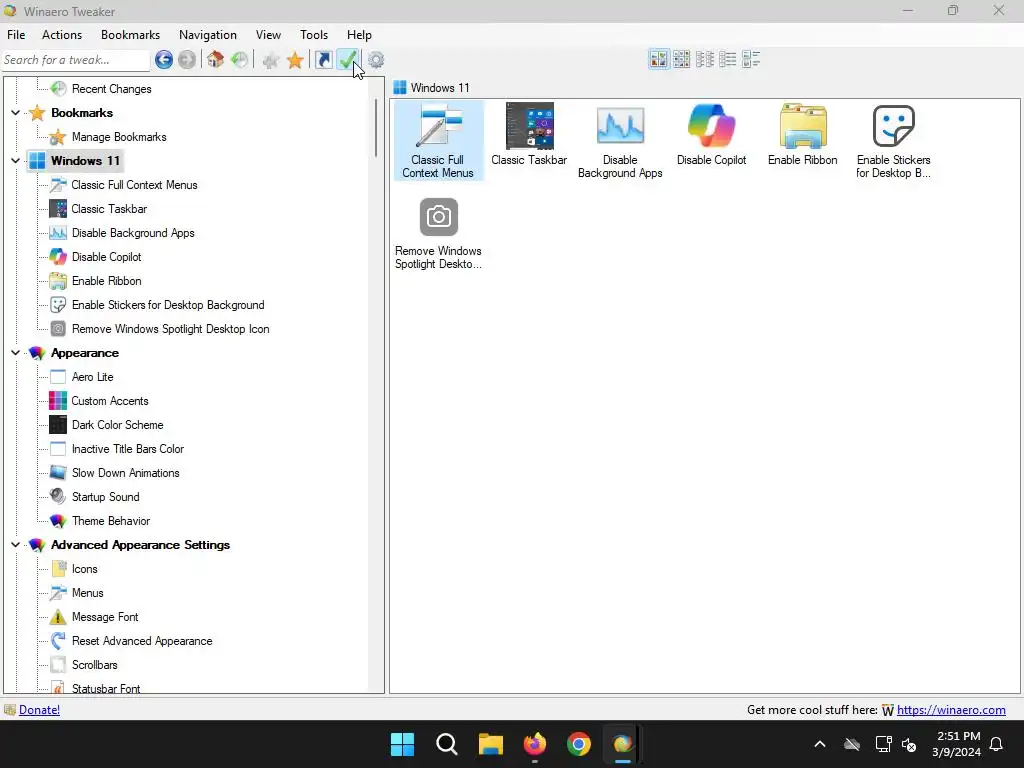This screenshot has height=768, width=1024.
Task: Open settings gear in toolbar
Action: [376, 60]
